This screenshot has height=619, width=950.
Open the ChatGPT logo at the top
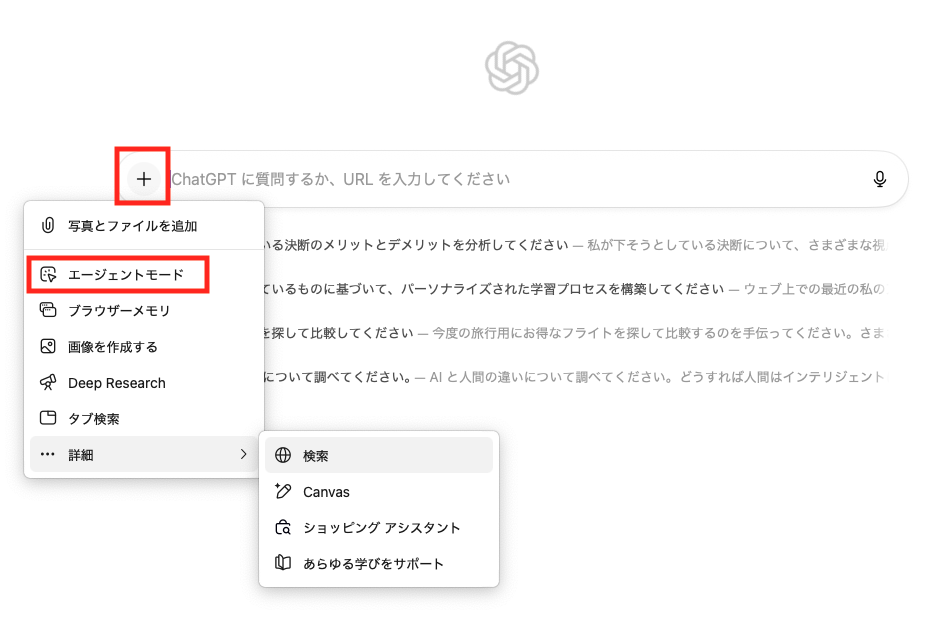(x=512, y=68)
